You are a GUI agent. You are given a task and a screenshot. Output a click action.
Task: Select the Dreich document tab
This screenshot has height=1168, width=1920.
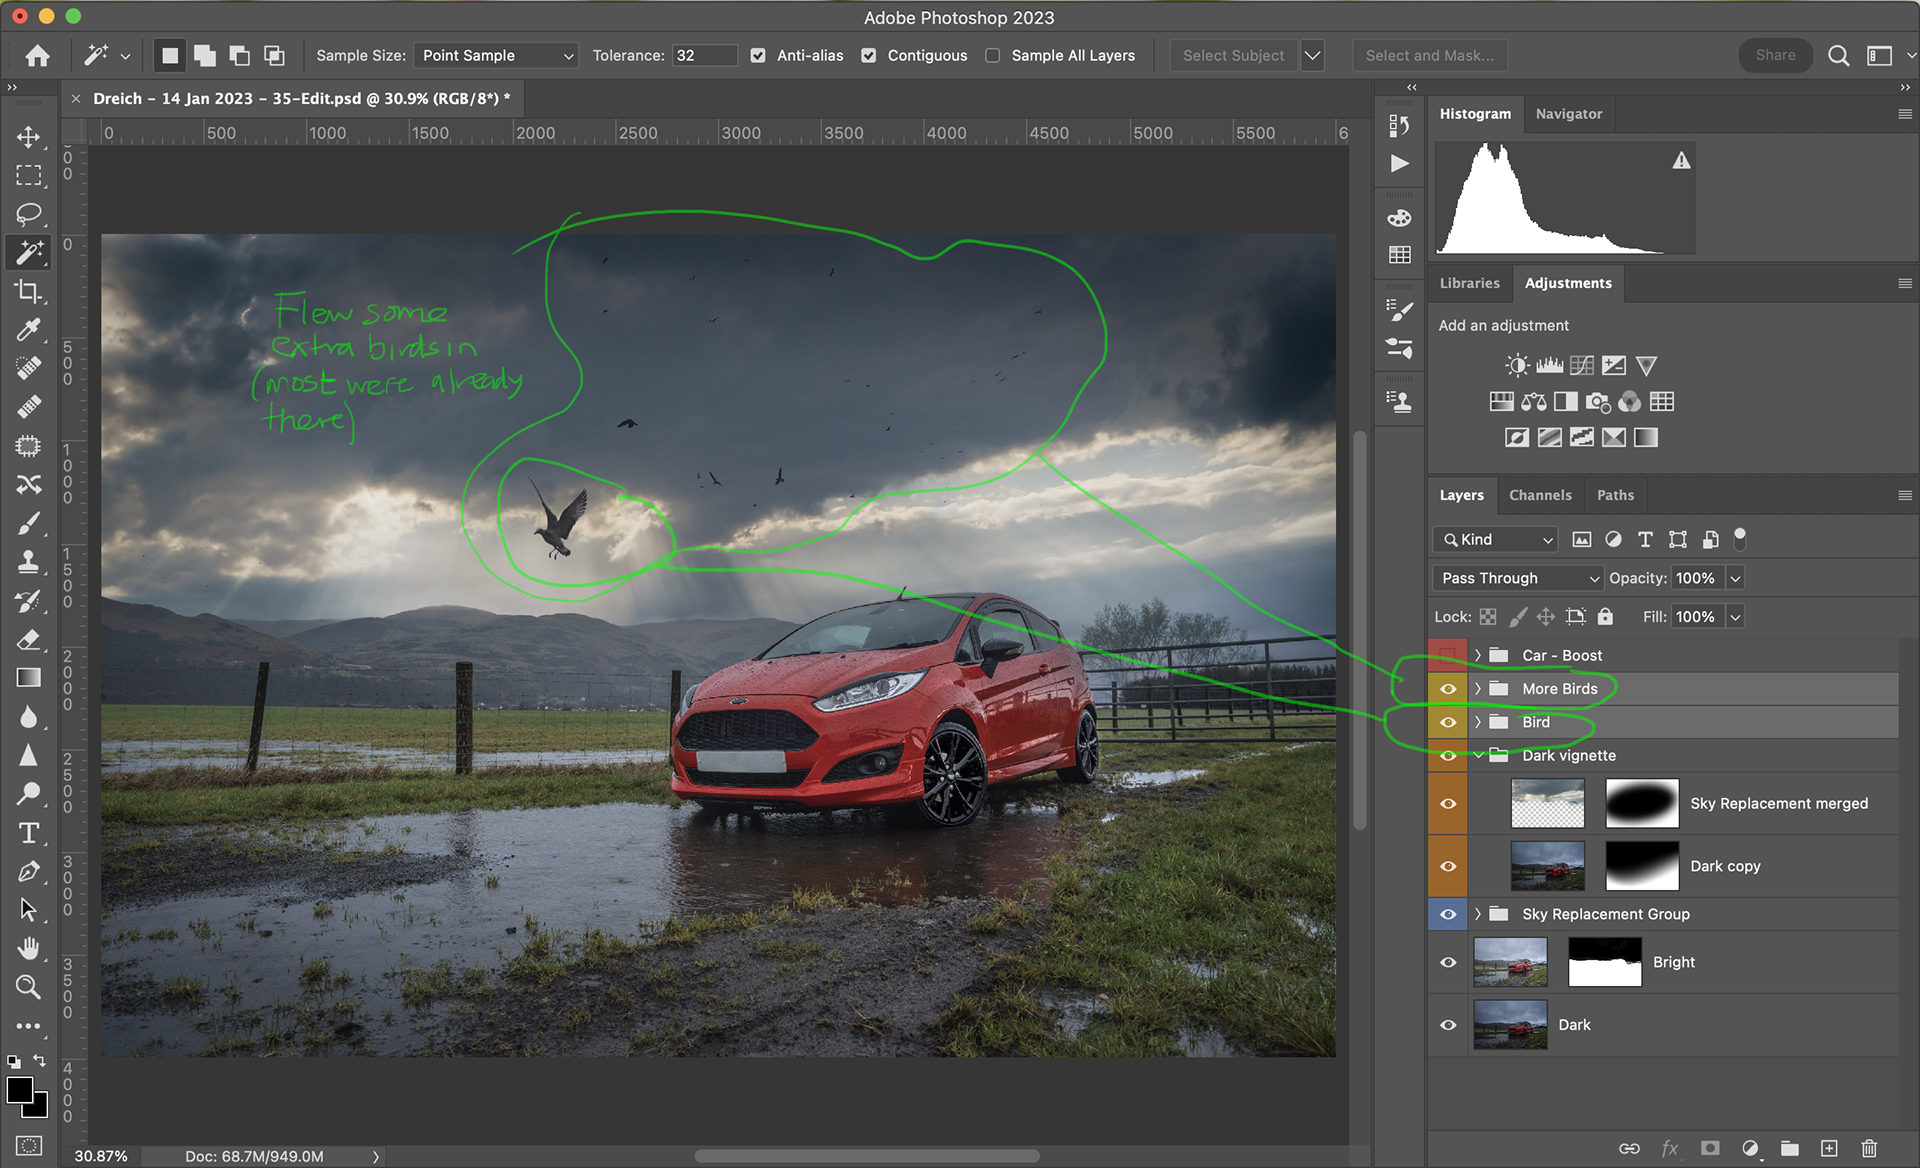(301, 98)
